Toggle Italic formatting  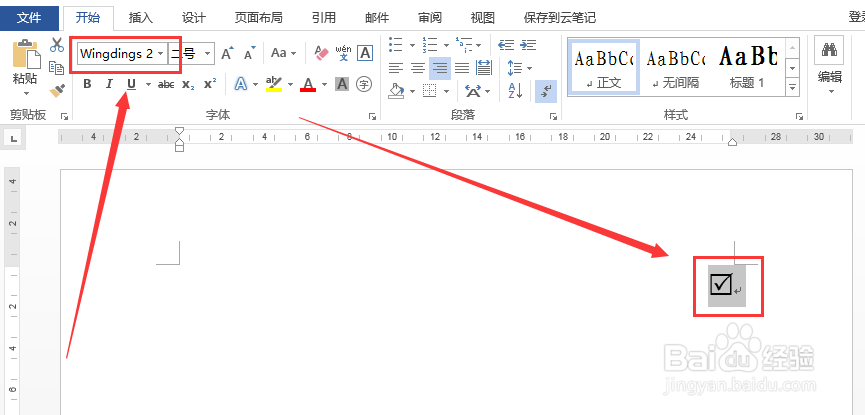click(109, 84)
